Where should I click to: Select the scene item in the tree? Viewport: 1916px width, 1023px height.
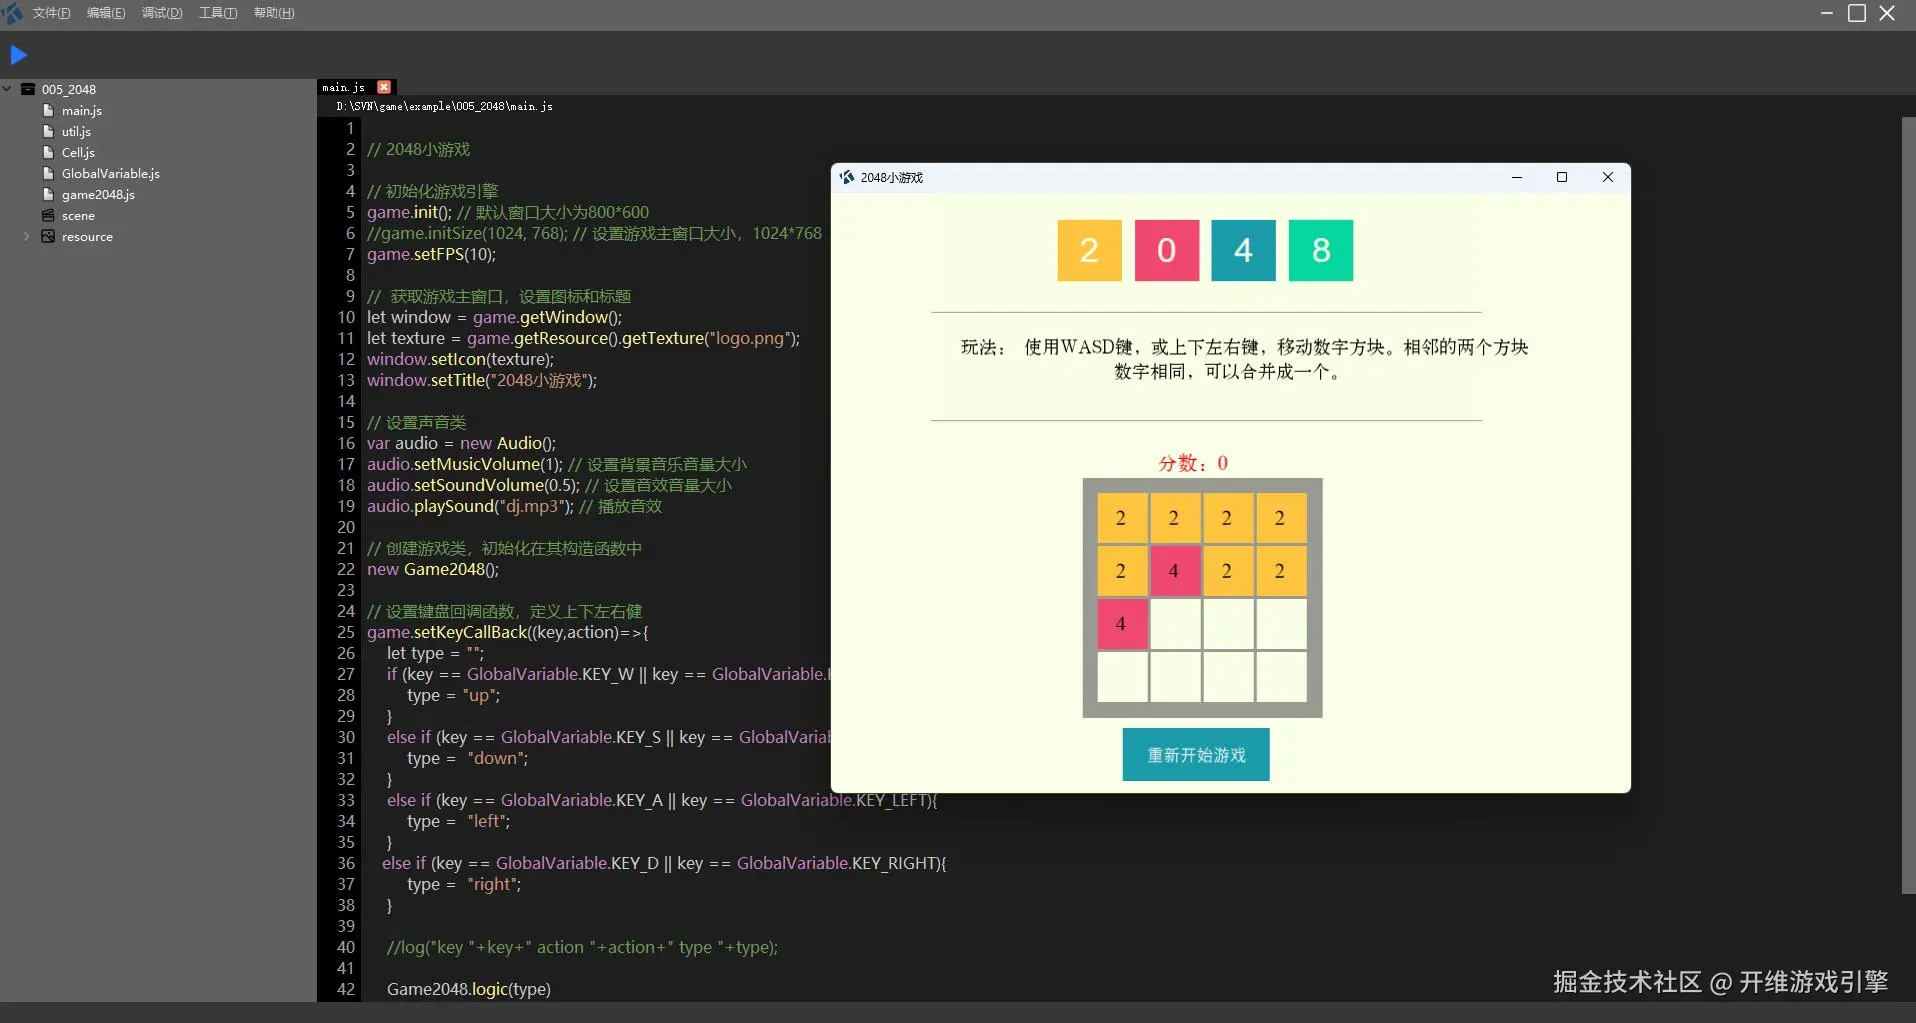coord(78,216)
